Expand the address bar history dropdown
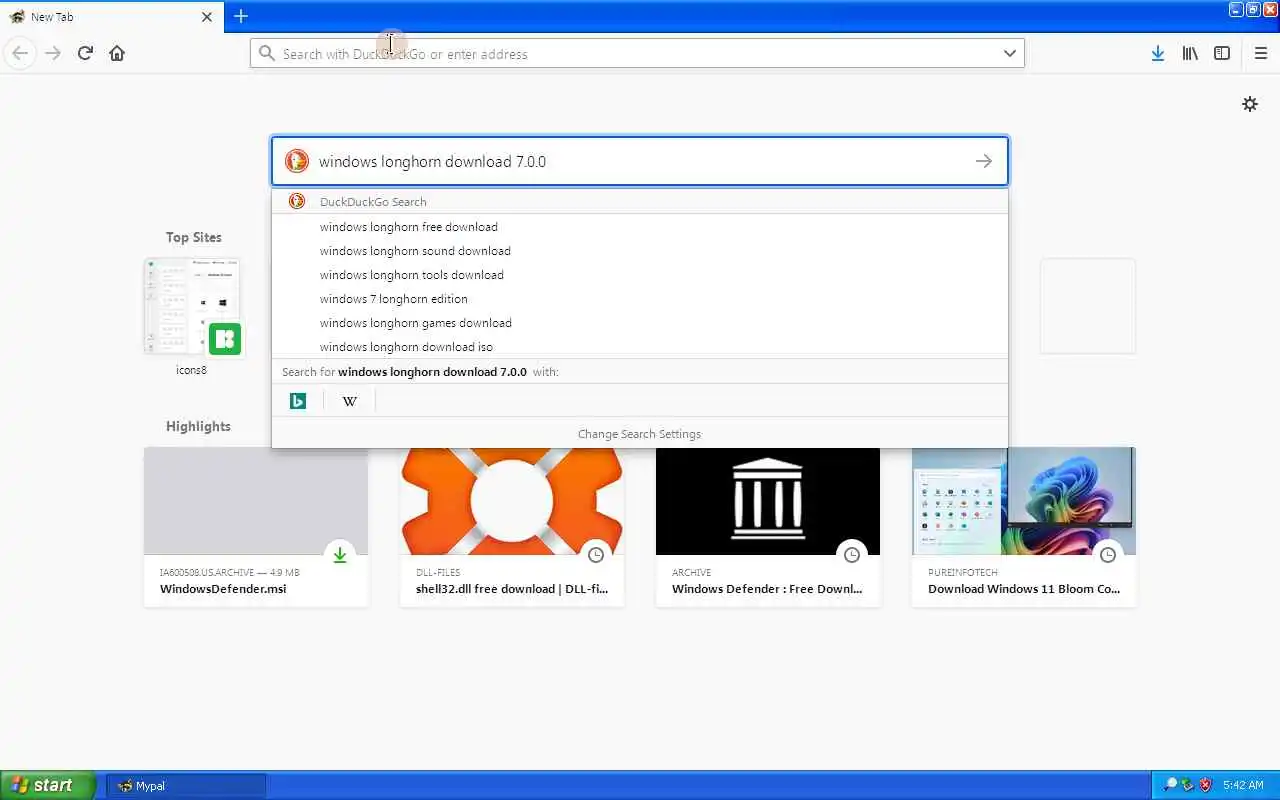1280x800 pixels. (1010, 54)
